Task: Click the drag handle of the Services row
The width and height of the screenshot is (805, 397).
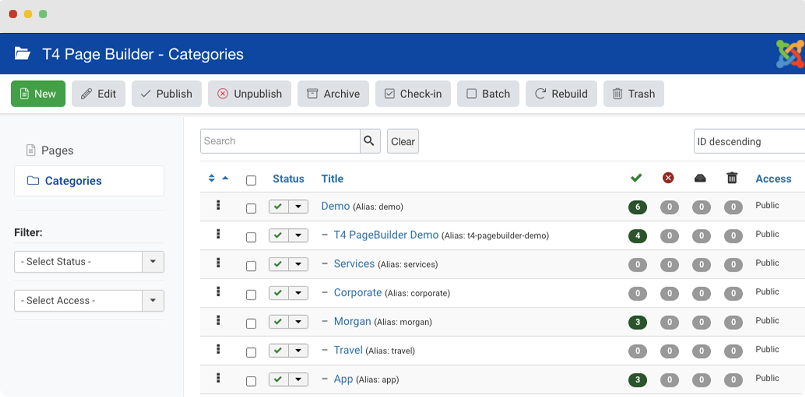Action: pyautogui.click(x=218, y=262)
